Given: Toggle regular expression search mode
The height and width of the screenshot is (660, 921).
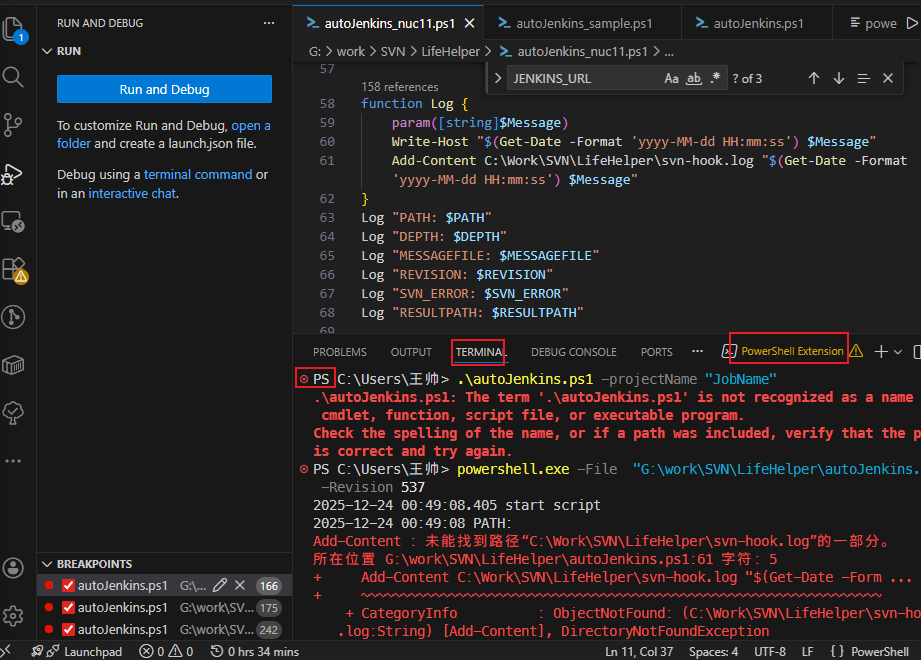Looking at the screenshot, I should 713,77.
